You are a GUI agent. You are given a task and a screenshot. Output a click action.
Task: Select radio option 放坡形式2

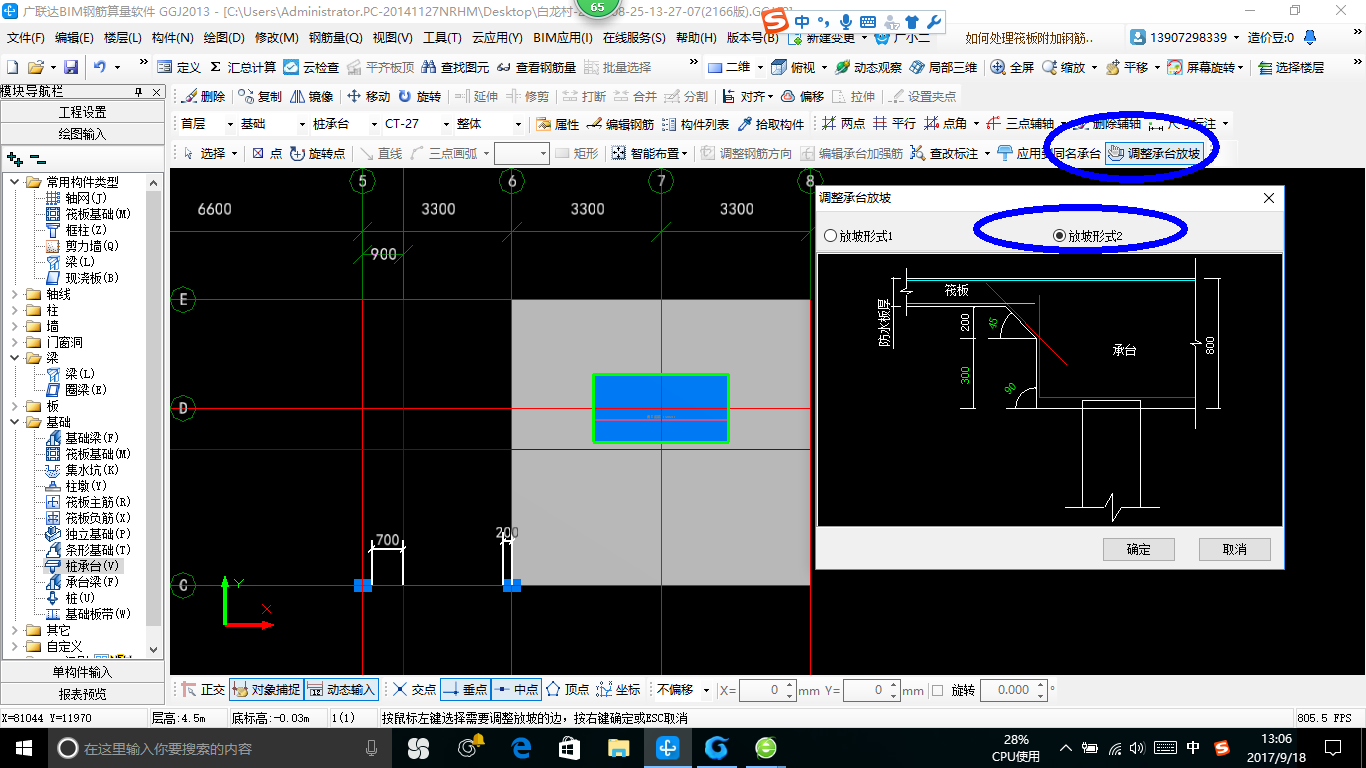1088,236
